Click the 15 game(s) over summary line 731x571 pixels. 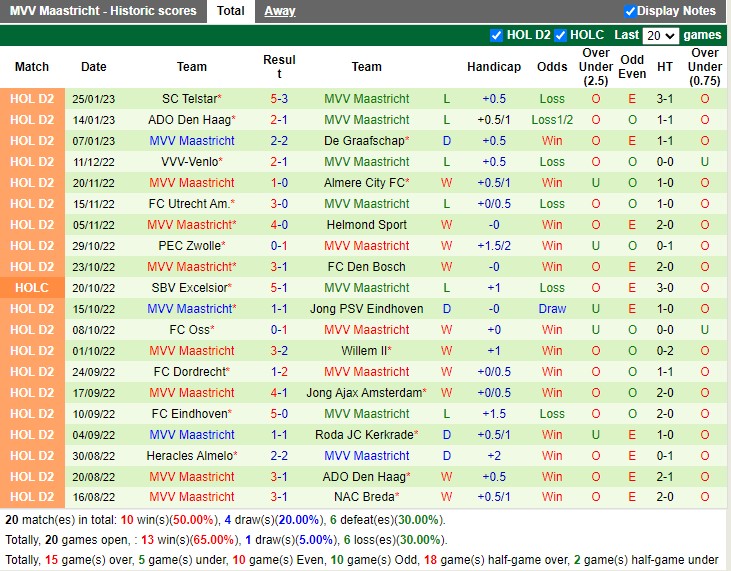pyautogui.click(x=362, y=560)
